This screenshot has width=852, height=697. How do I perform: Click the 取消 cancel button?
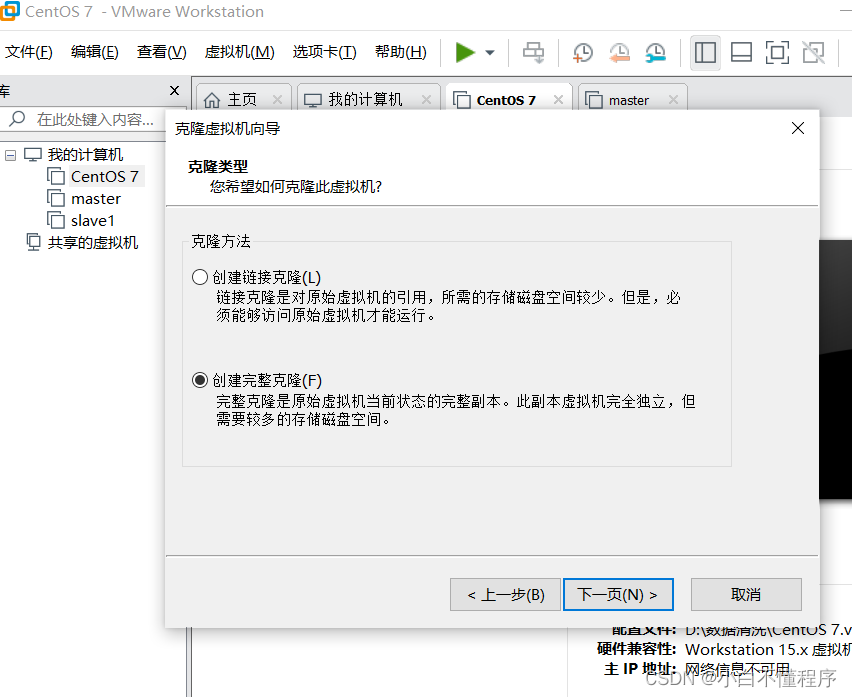pos(746,595)
